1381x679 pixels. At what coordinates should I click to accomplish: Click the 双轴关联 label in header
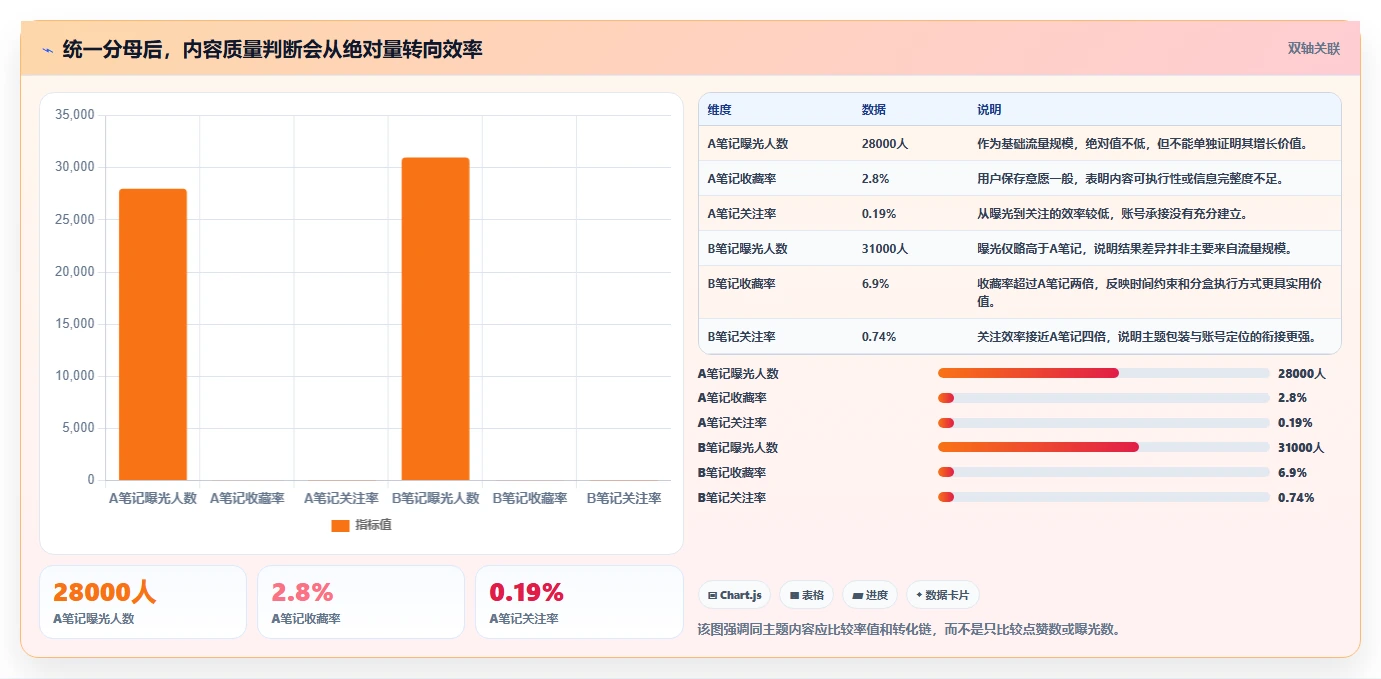tap(1313, 49)
